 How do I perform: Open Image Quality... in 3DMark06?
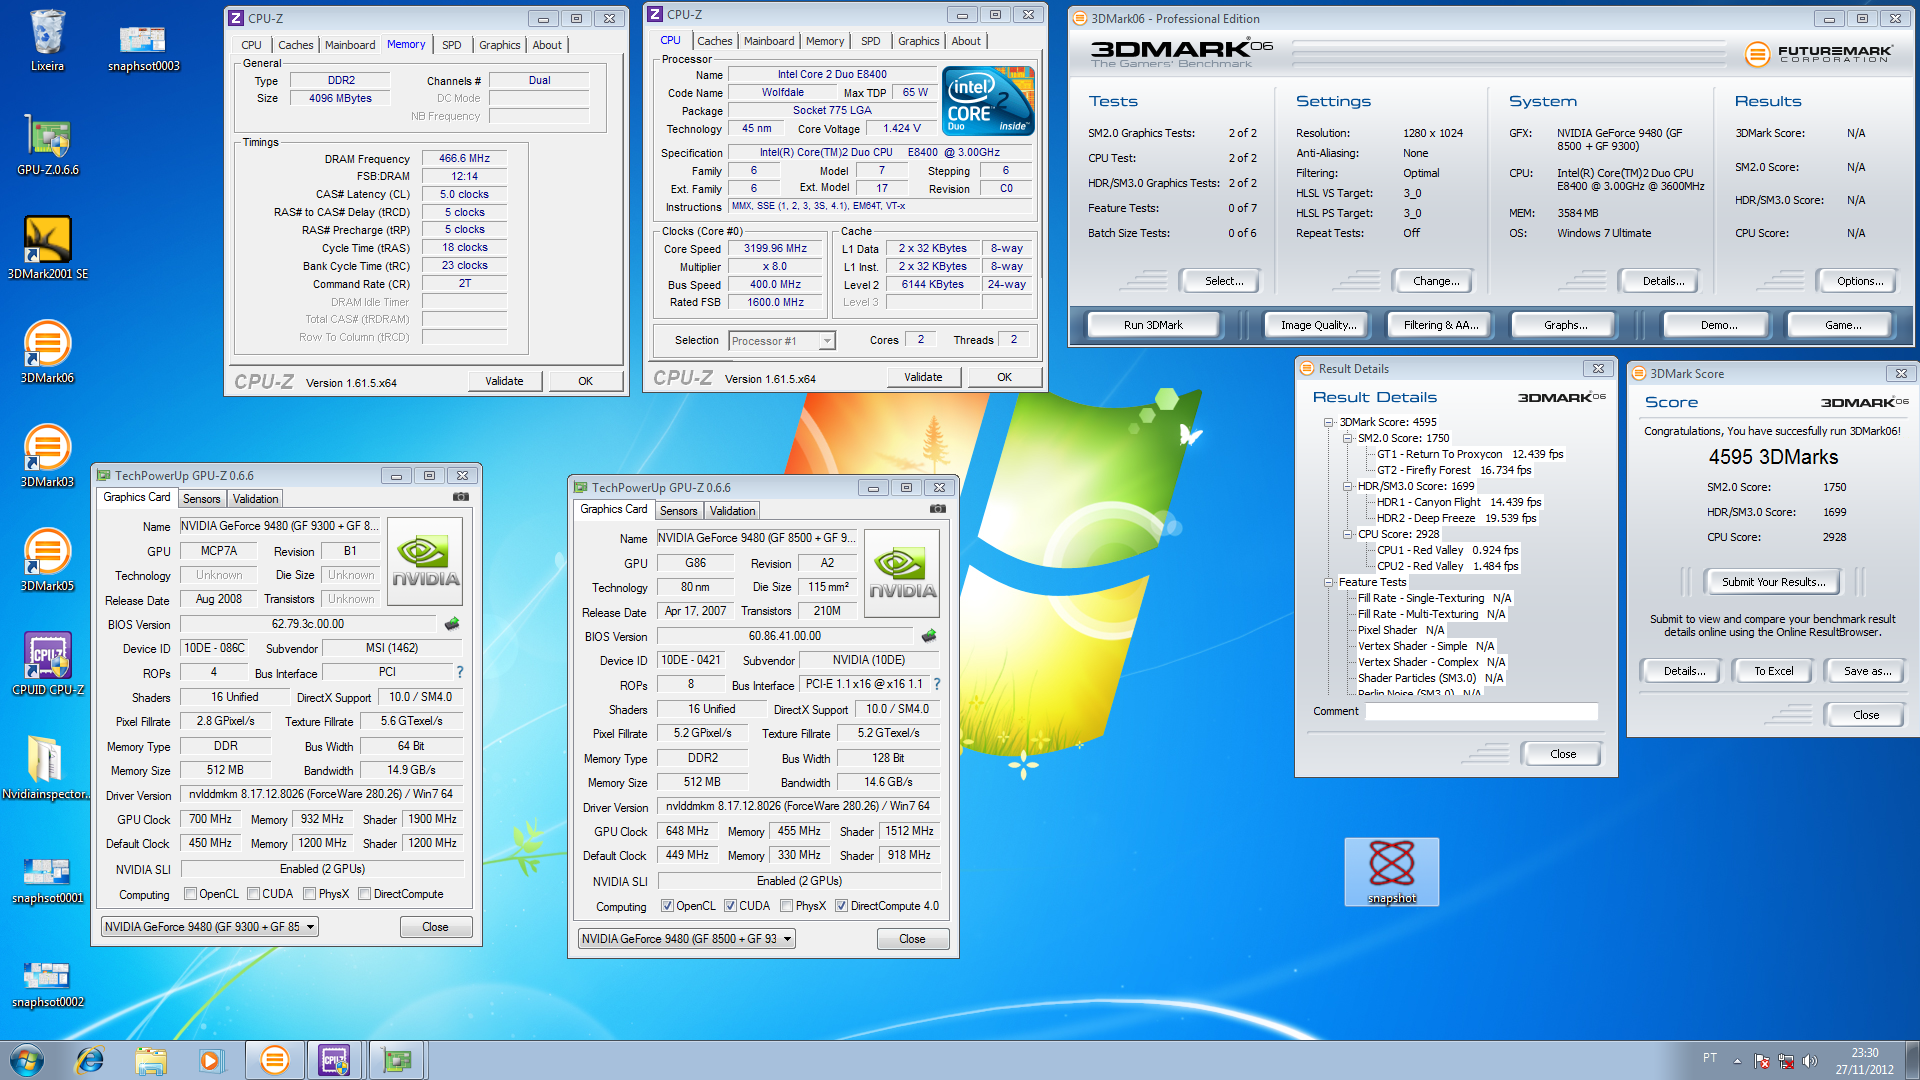pyautogui.click(x=1318, y=325)
